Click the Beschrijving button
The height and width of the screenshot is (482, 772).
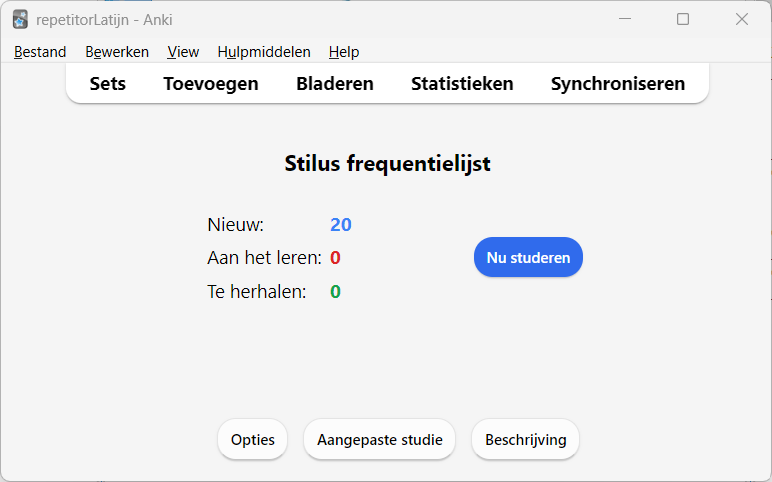coord(525,440)
